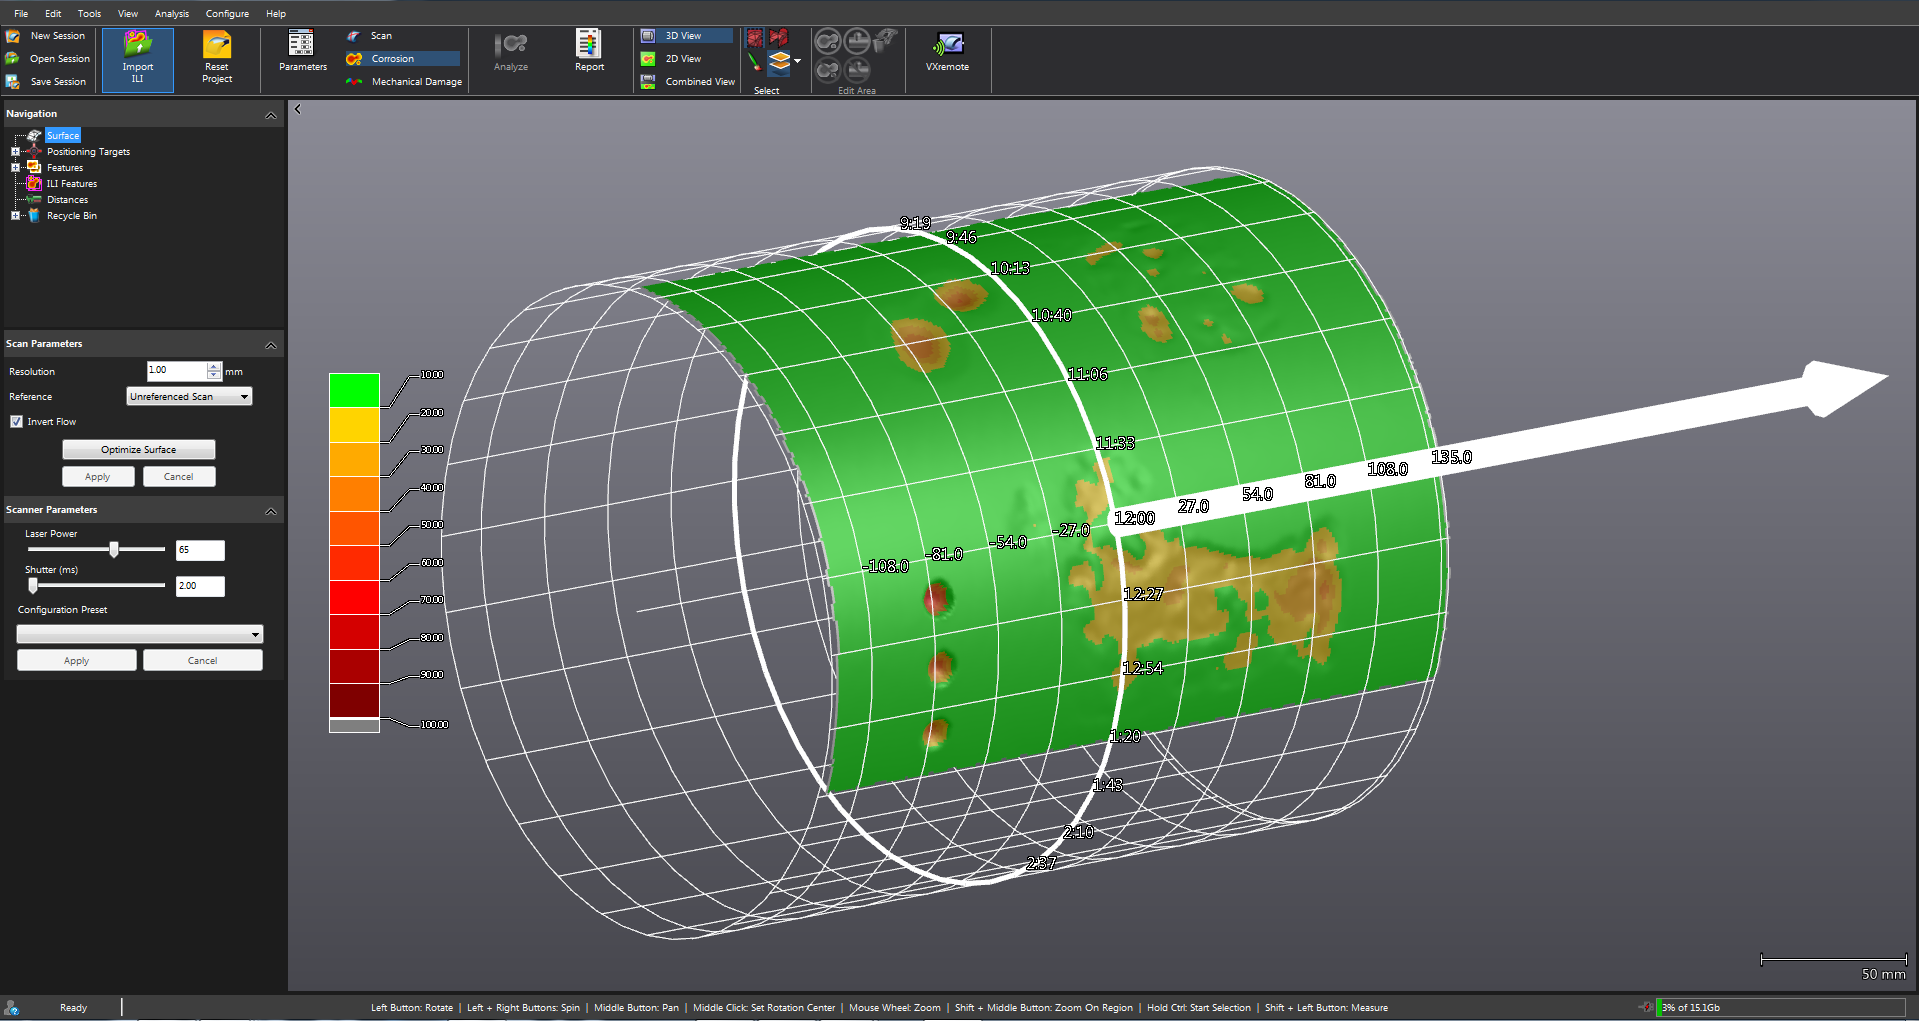Expand the Positioning Targets tree node
The image size is (1919, 1021).
click(15, 152)
